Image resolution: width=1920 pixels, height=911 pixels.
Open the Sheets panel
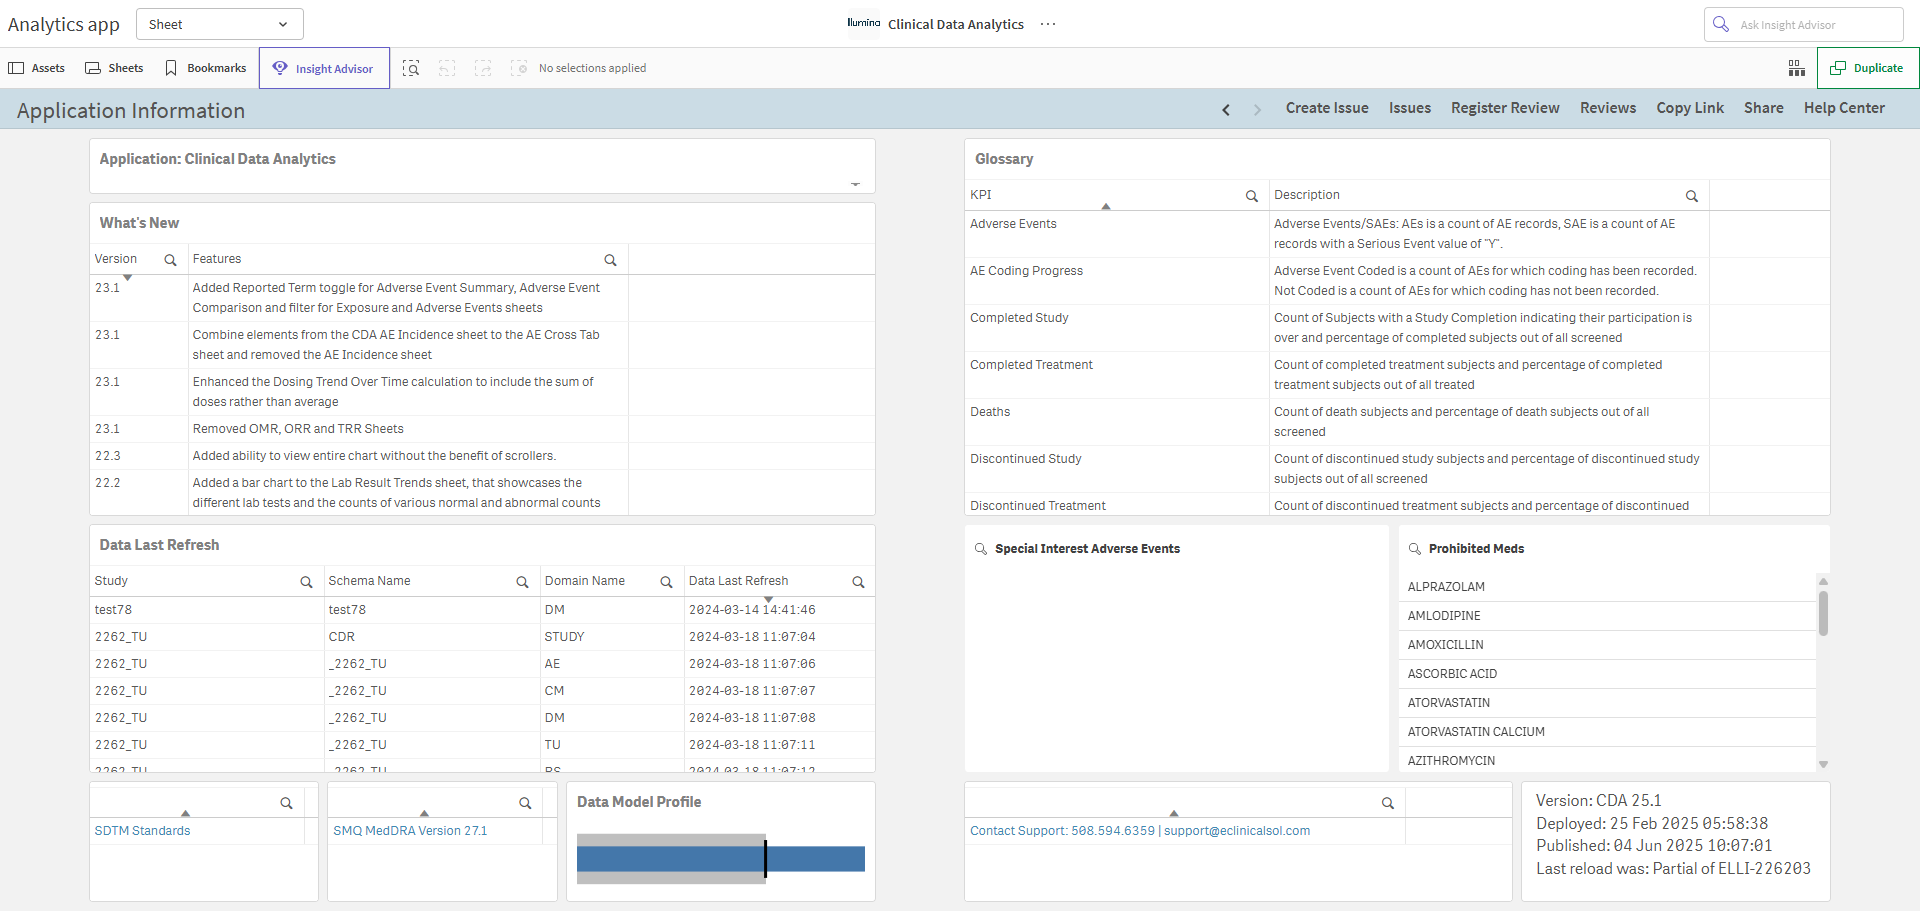pyautogui.click(x=114, y=68)
